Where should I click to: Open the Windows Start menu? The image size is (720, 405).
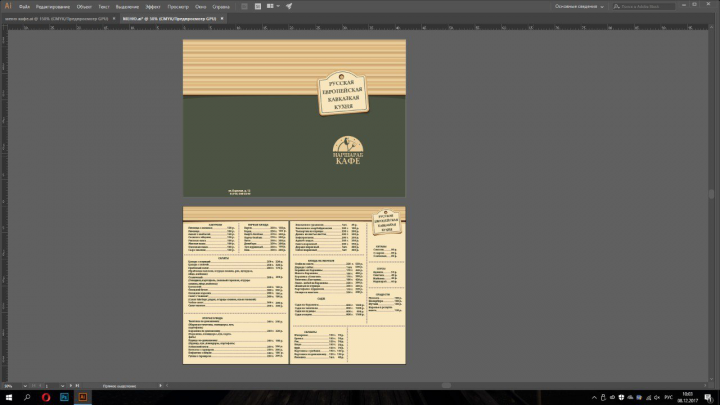click(8, 397)
